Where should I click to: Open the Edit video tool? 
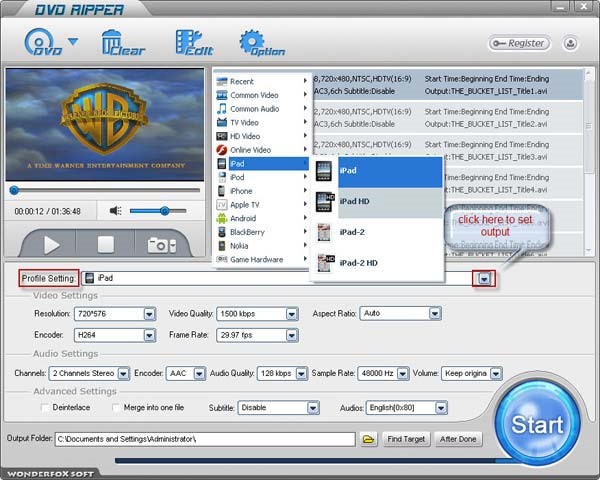(194, 42)
